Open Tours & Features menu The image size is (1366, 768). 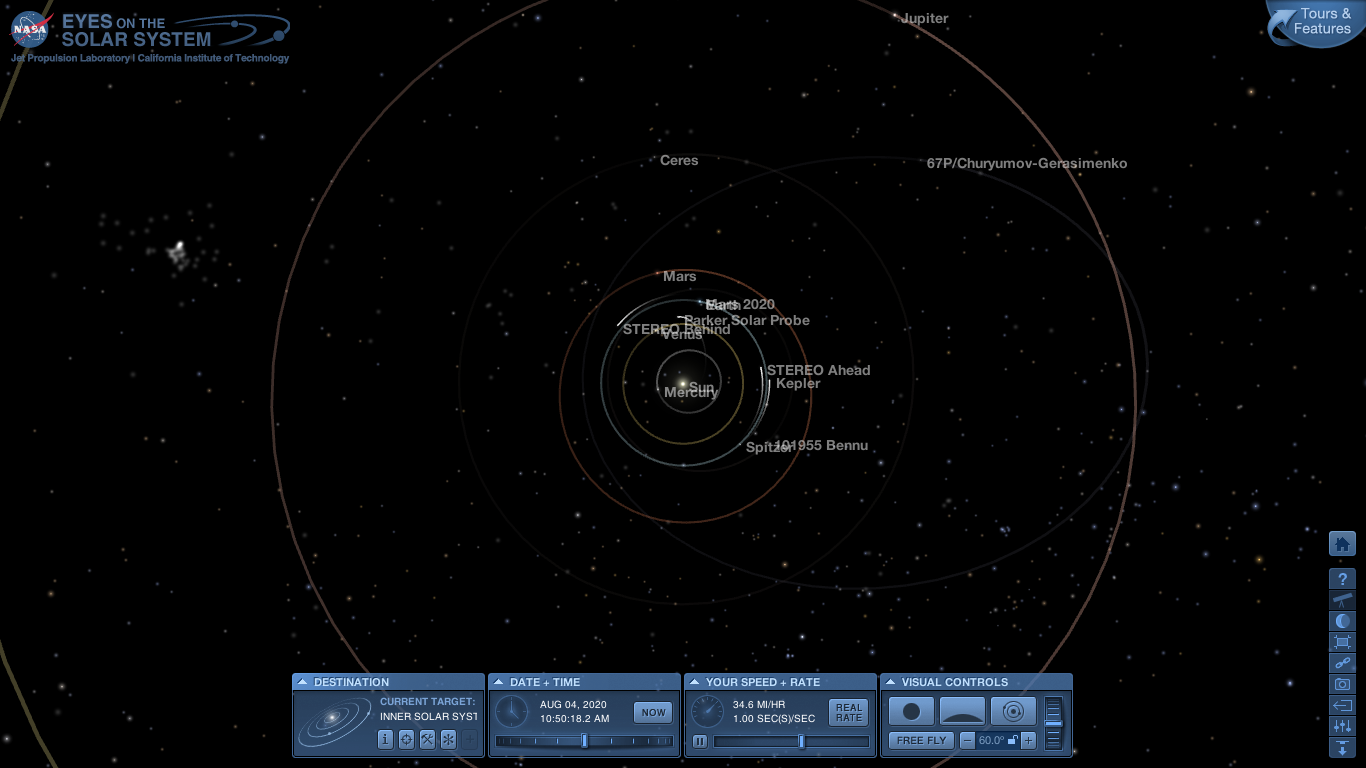1318,22
